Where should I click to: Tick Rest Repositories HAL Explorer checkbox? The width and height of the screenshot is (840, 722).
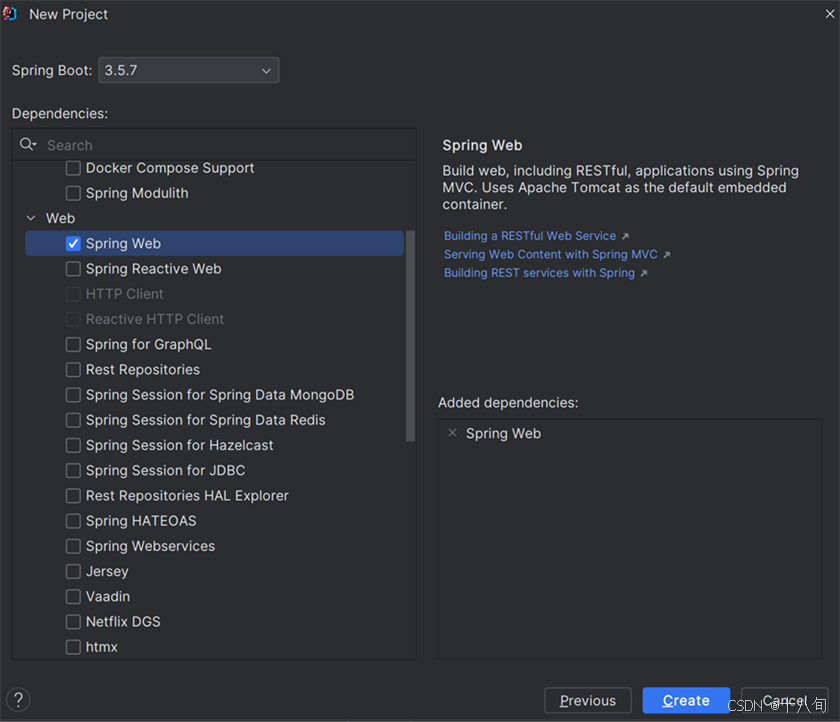pyautogui.click(x=73, y=495)
